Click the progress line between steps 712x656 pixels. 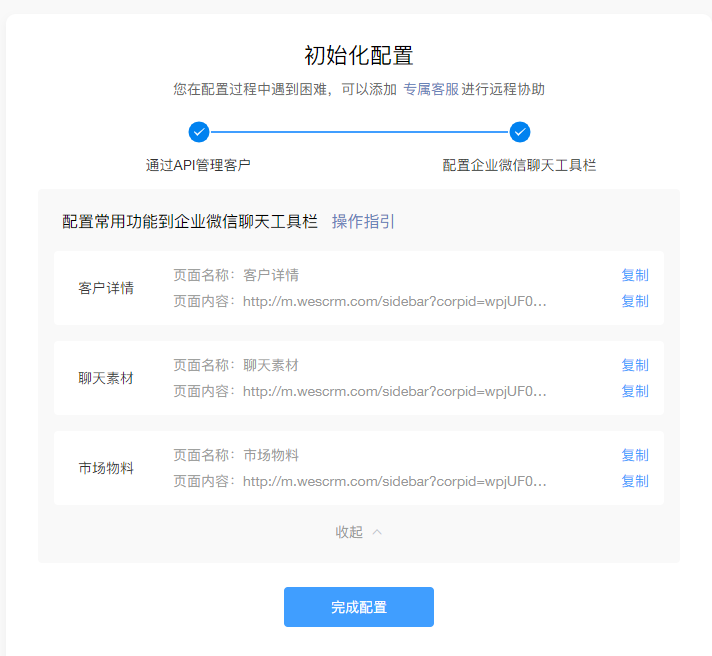[359, 132]
